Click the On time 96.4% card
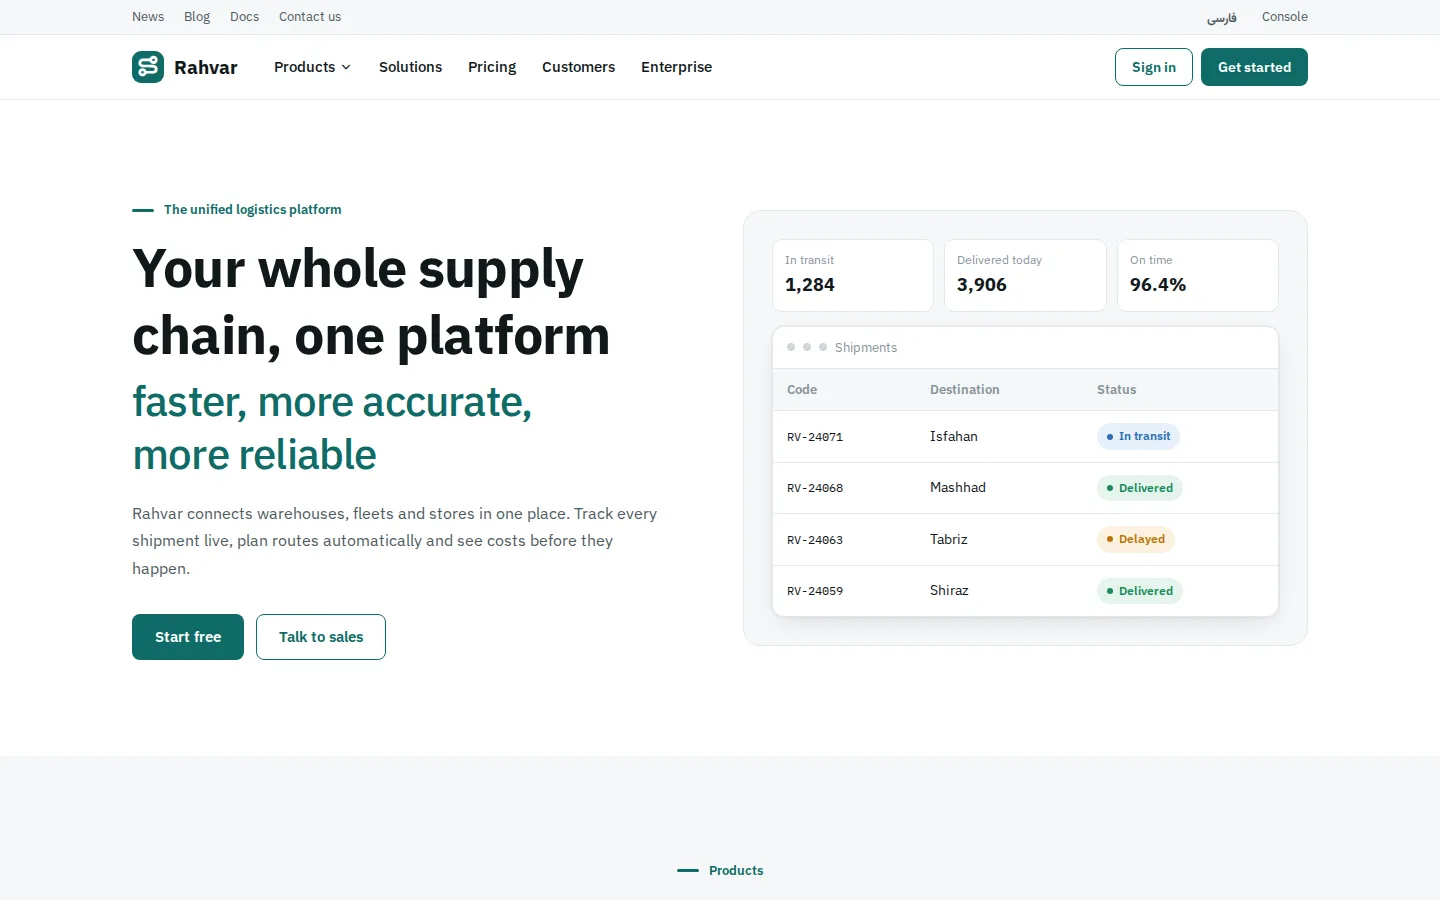This screenshot has height=900, width=1440. (x=1198, y=275)
